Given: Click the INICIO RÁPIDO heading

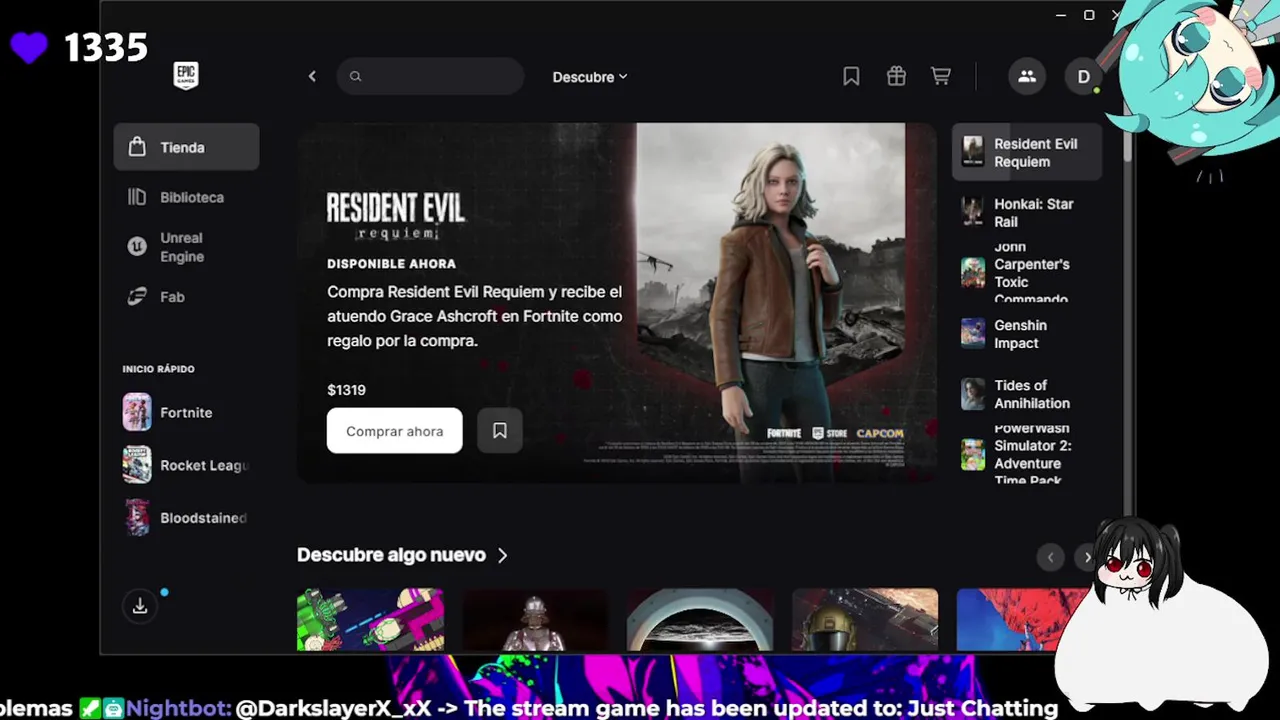Looking at the screenshot, I should point(158,369).
